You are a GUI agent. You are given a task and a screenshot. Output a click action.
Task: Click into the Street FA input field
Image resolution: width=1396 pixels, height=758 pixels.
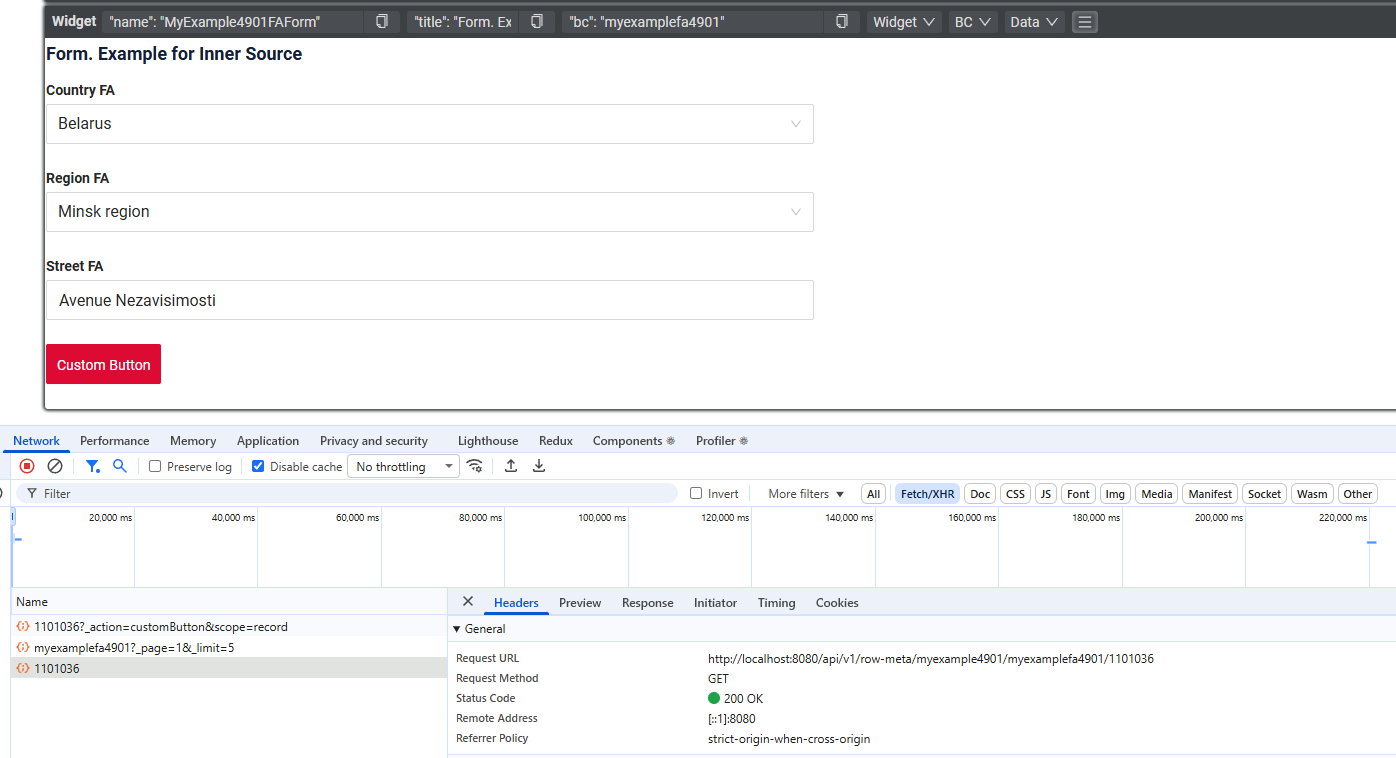[x=429, y=300]
